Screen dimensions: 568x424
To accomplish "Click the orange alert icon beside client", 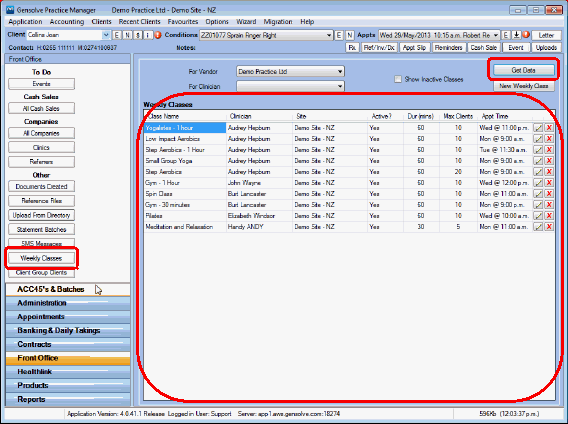I will pos(158,35).
